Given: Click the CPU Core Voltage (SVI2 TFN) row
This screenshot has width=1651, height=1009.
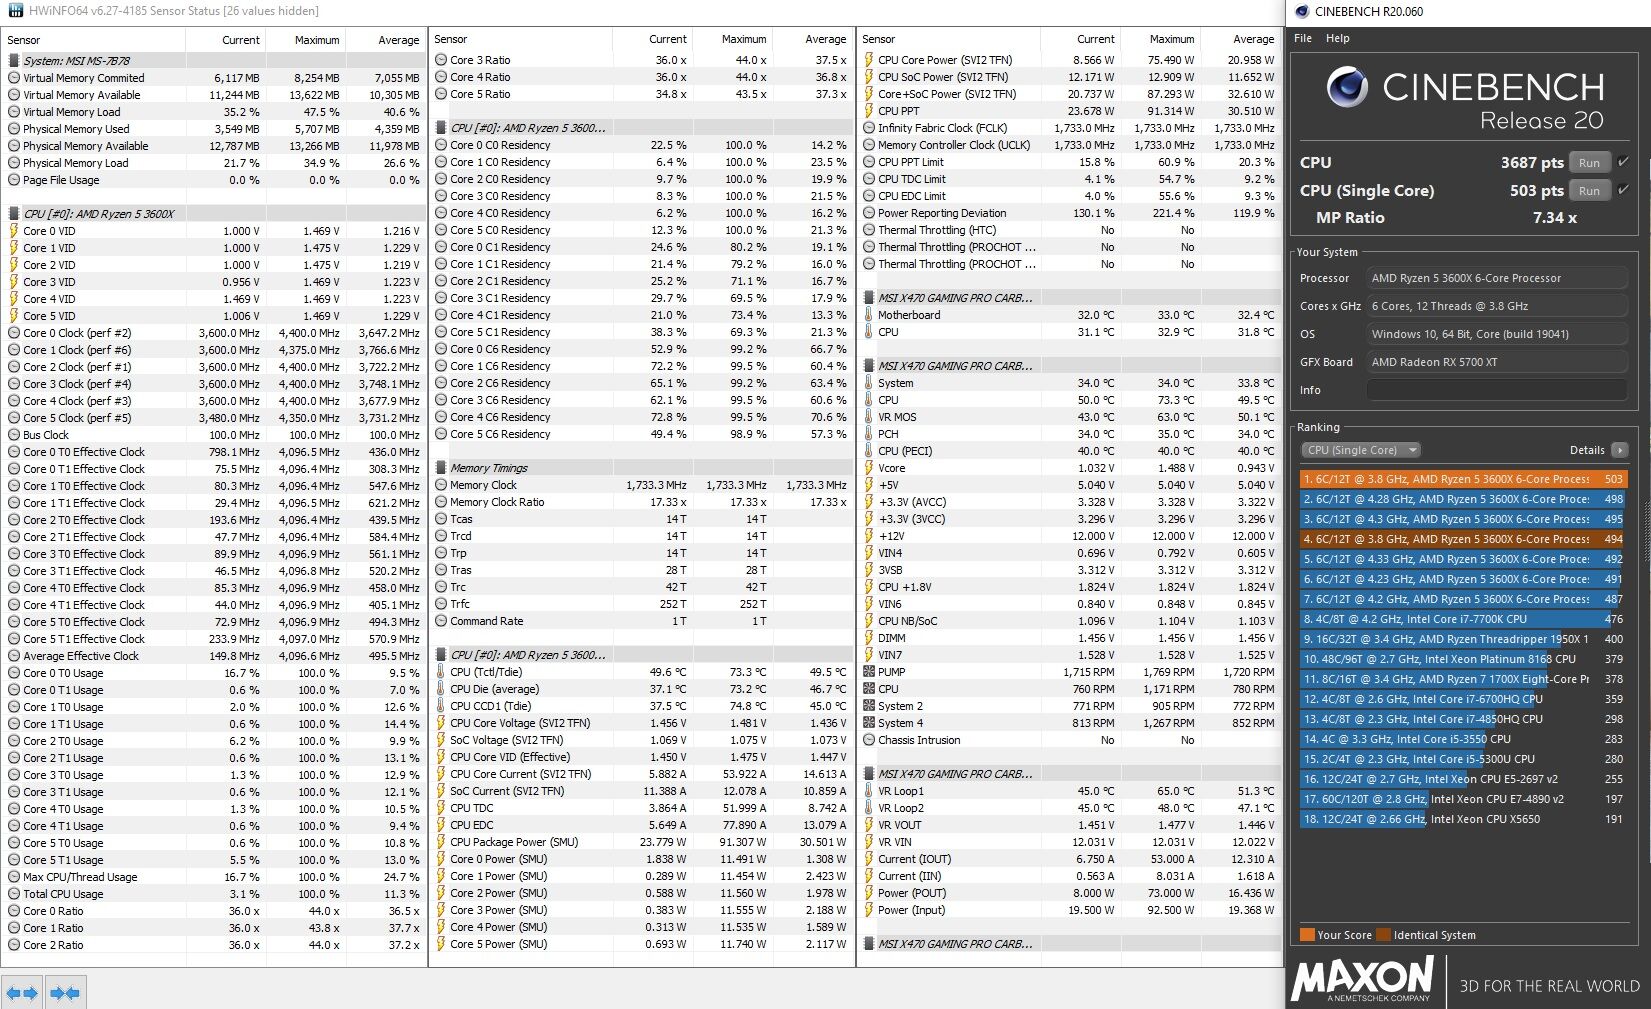Looking at the screenshot, I should 641,723.
